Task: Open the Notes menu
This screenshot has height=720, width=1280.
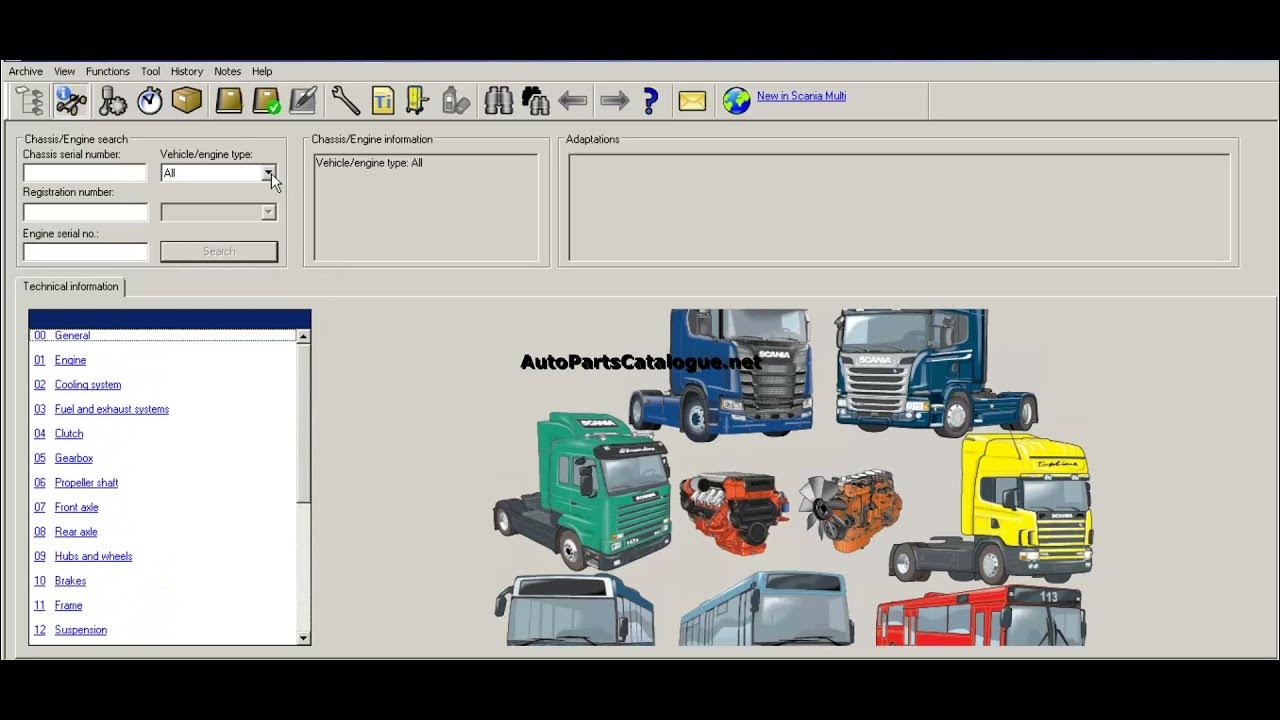Action: [227, 71]
